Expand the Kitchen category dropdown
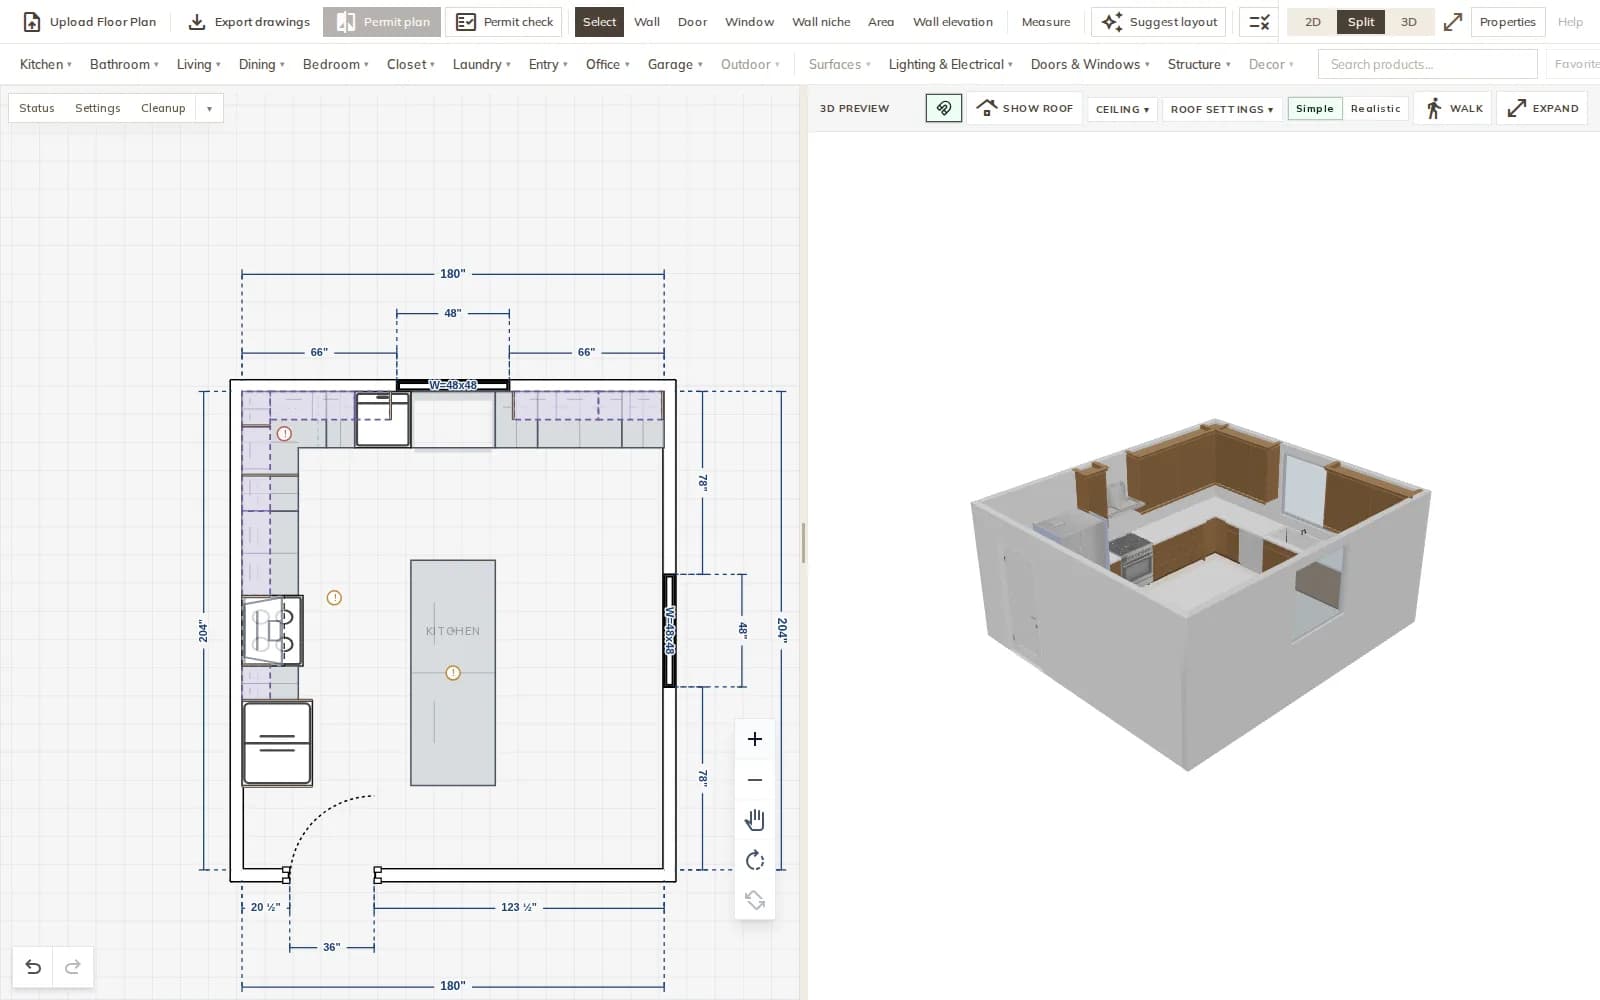1600x1000 pixels. point(46,64)
